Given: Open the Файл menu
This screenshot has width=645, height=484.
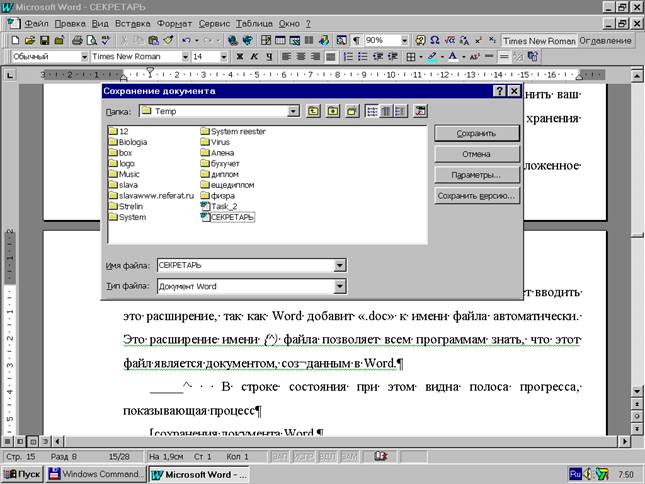Looking at the screenshot, I should coord(36,22).
